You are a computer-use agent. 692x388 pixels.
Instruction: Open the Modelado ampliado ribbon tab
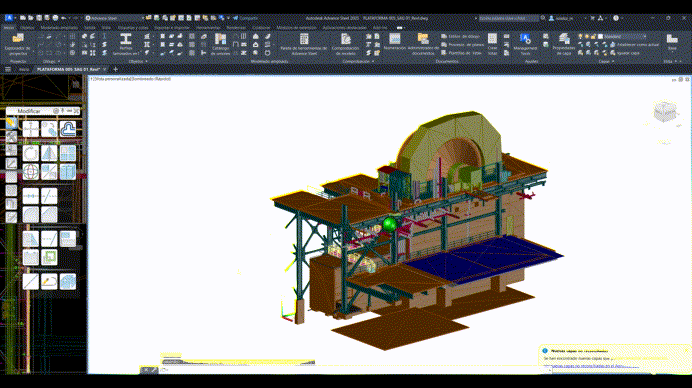point(59,27)
